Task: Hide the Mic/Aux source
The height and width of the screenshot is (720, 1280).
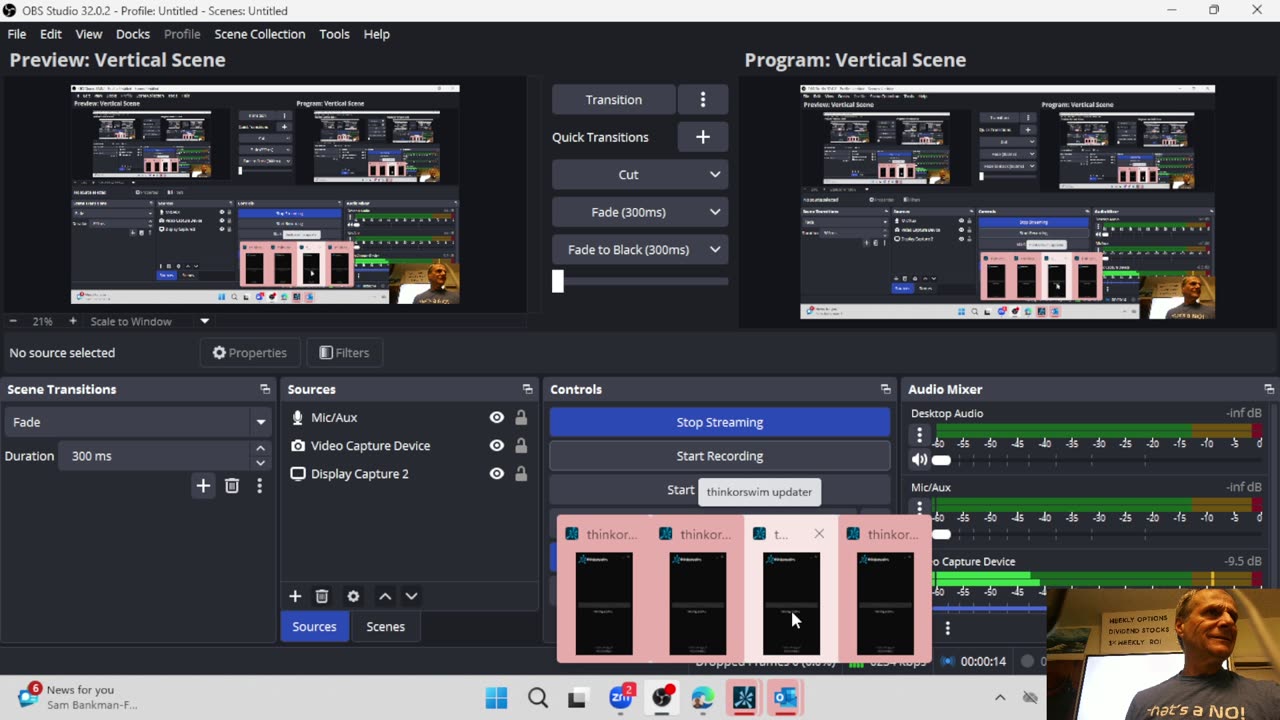Action: tap(497, 418)
